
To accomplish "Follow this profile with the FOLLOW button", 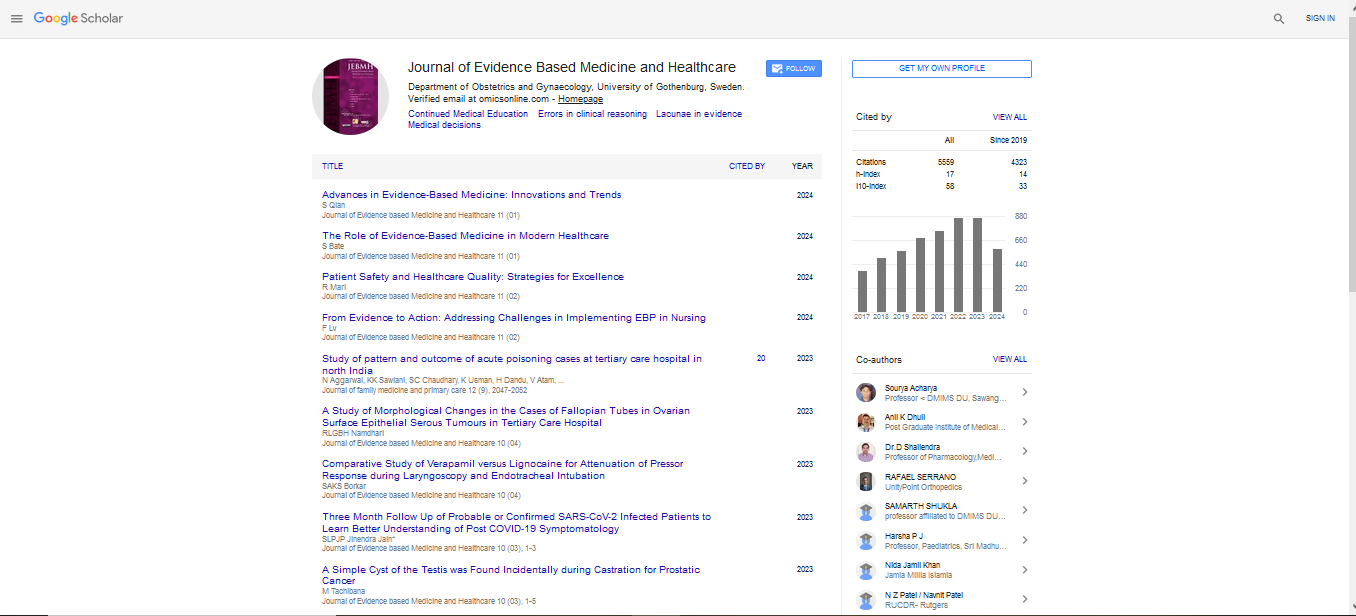I will [793, 68].
